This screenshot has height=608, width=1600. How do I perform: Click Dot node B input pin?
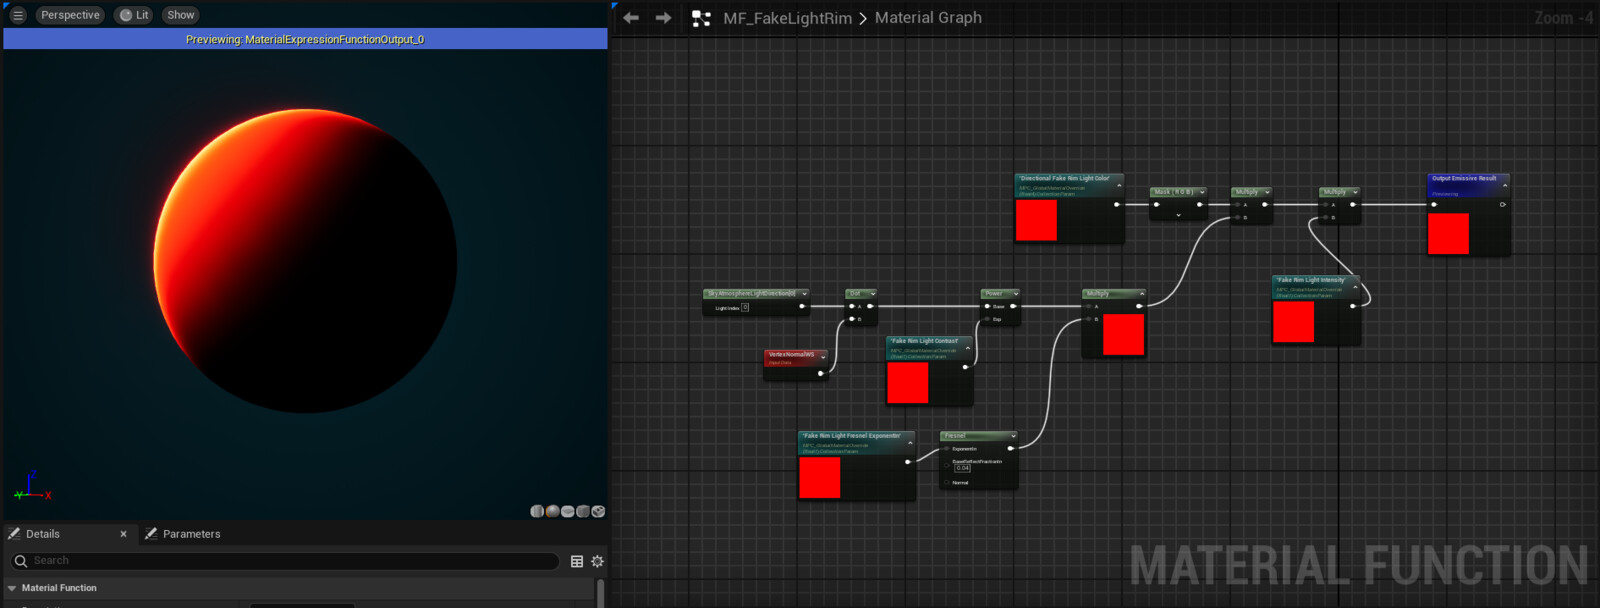pos(851,319)
